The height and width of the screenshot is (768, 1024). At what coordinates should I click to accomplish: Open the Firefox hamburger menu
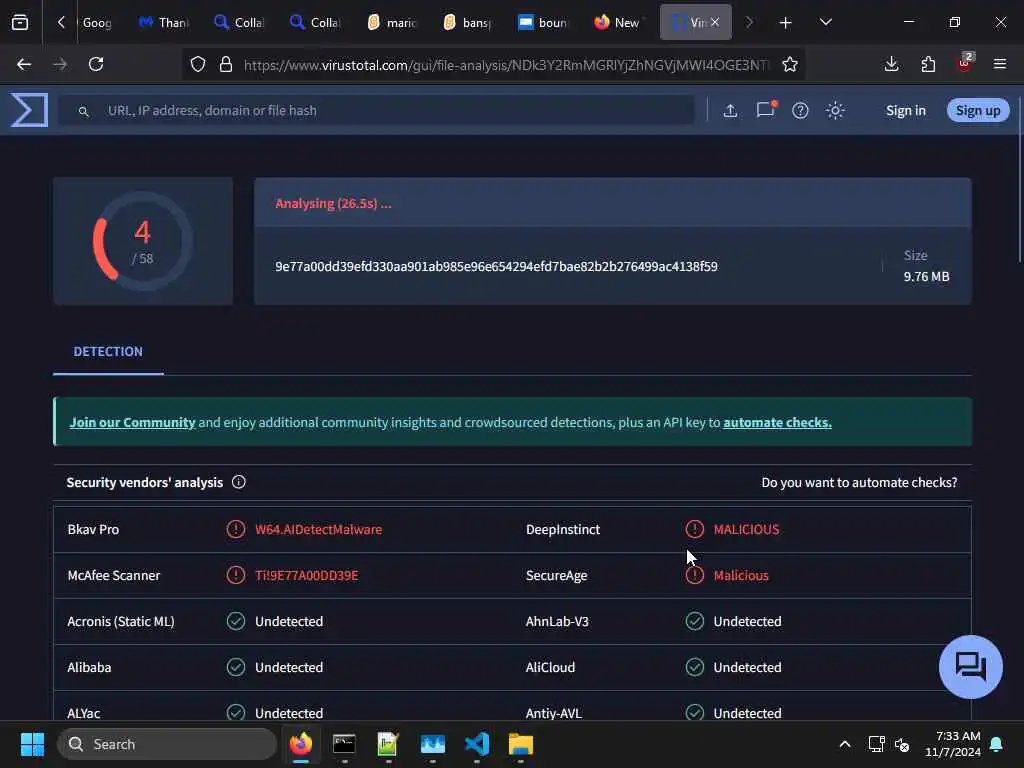click(x=1000, y=64)
